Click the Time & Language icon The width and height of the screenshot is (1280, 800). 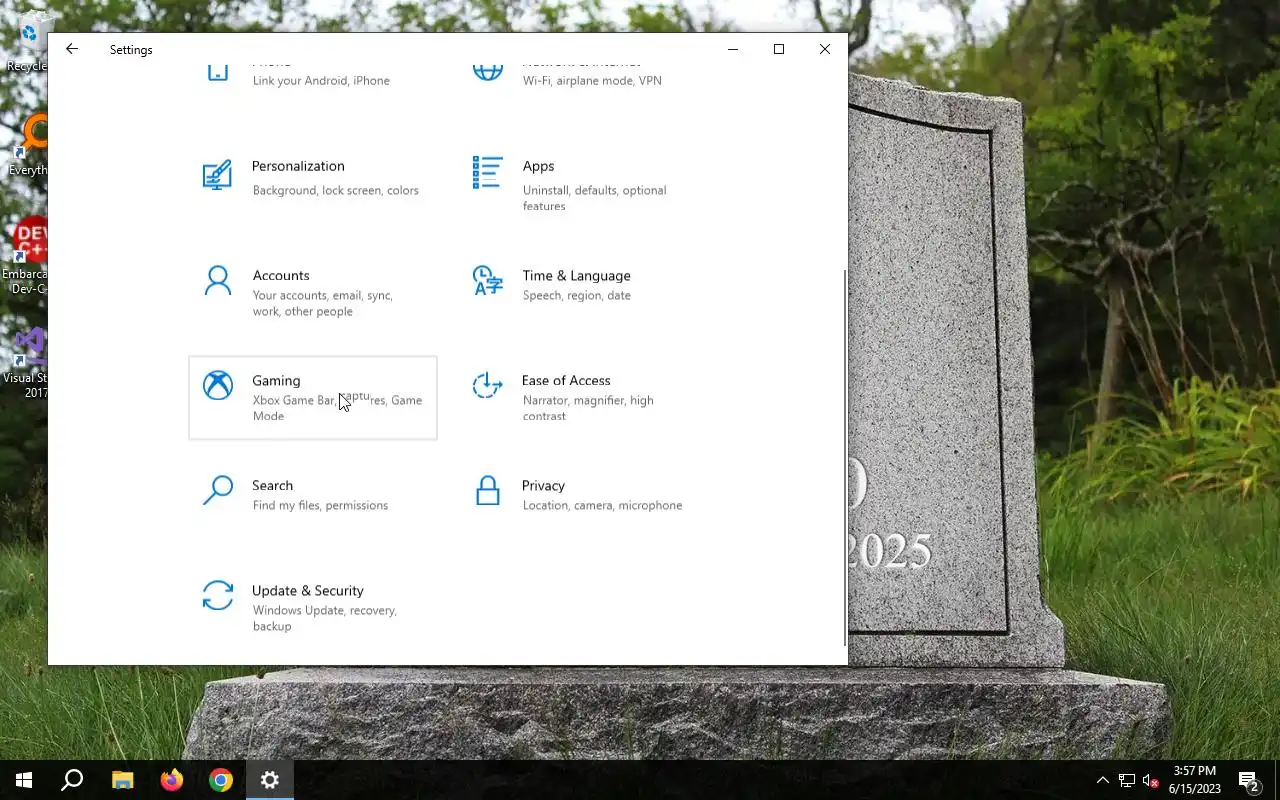[x=487, y=281]
